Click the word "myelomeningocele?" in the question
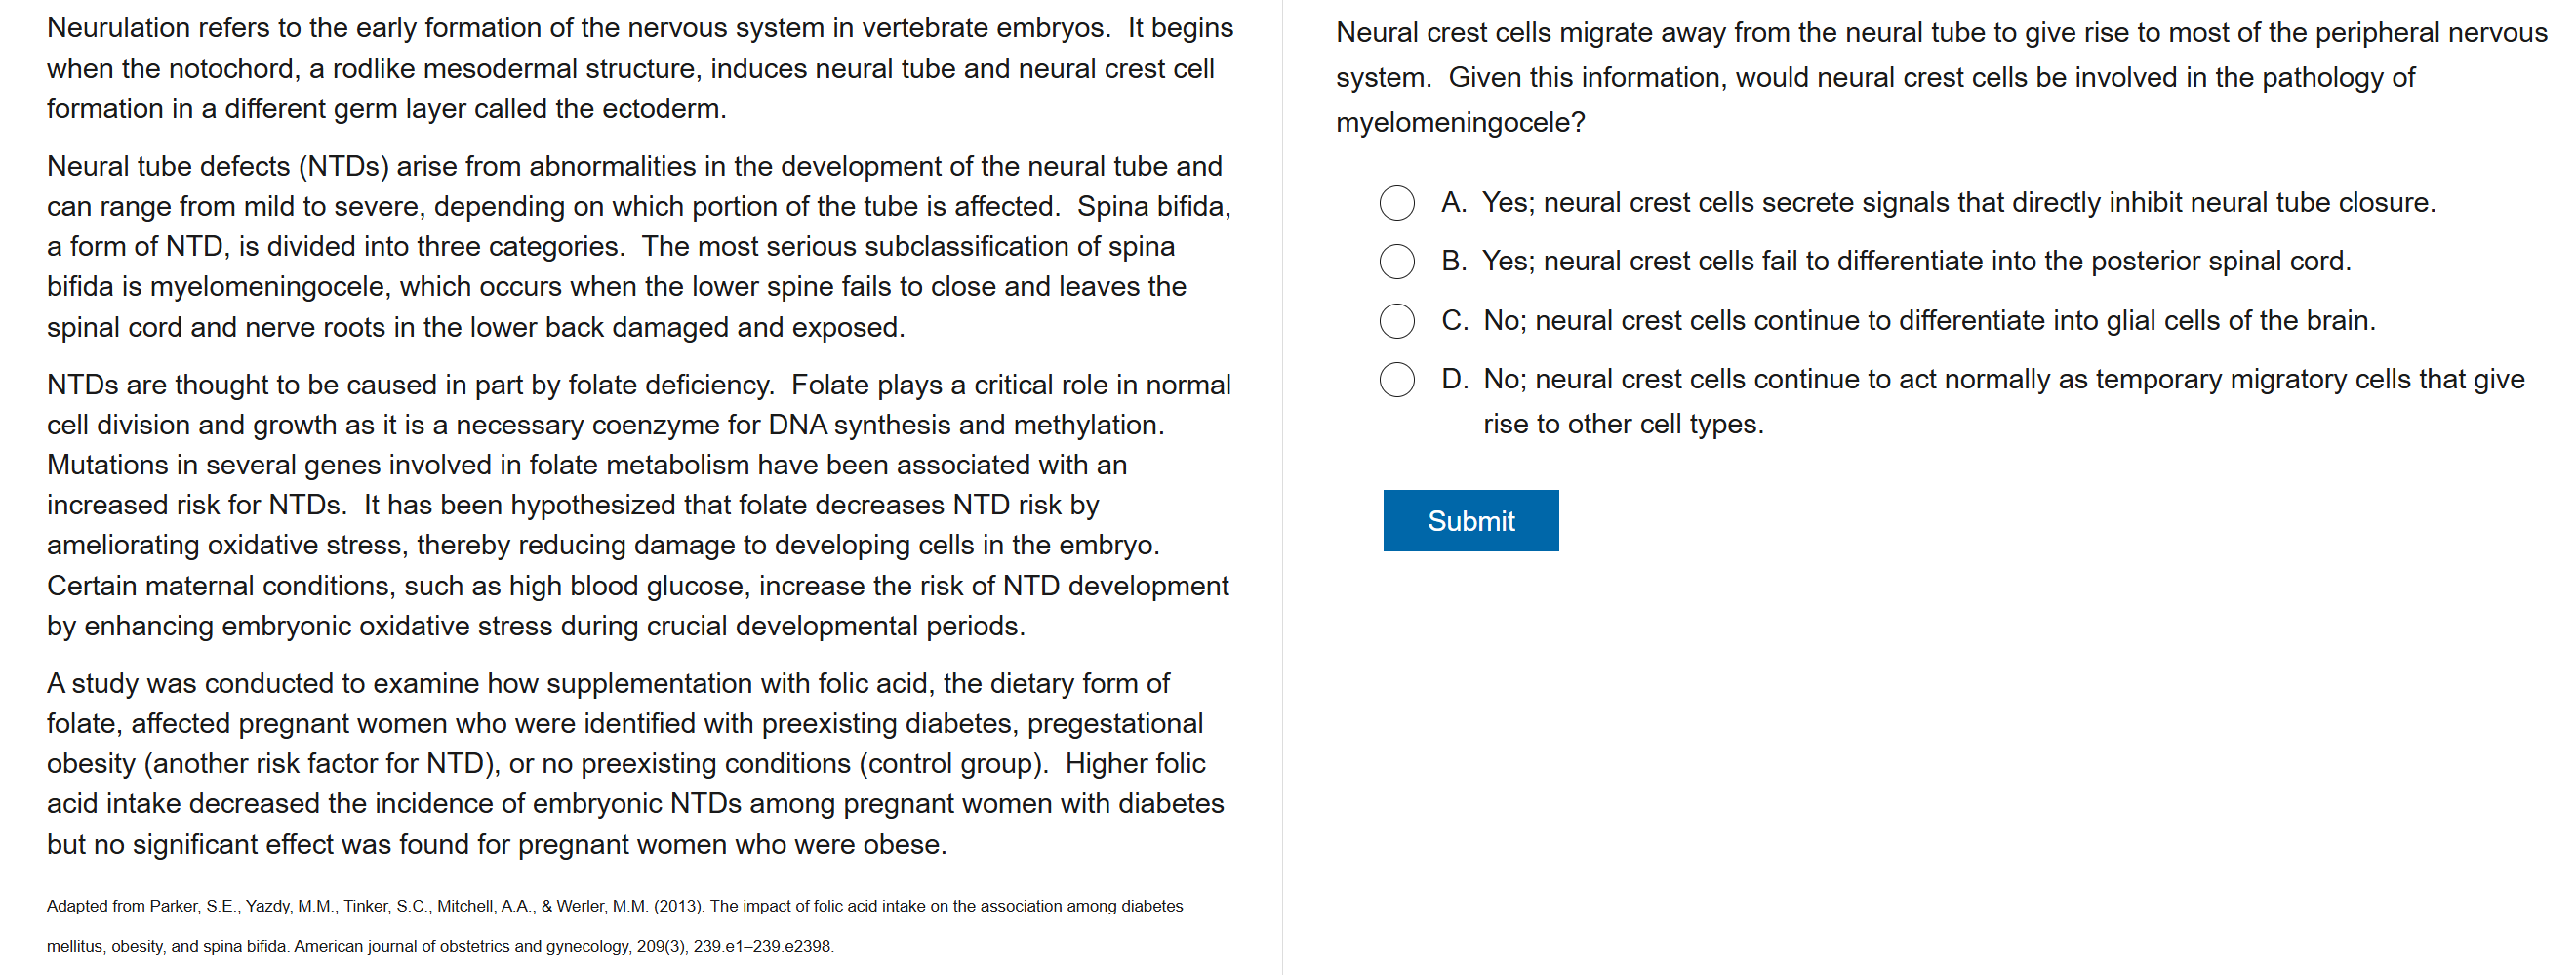 coord(1460,123)
